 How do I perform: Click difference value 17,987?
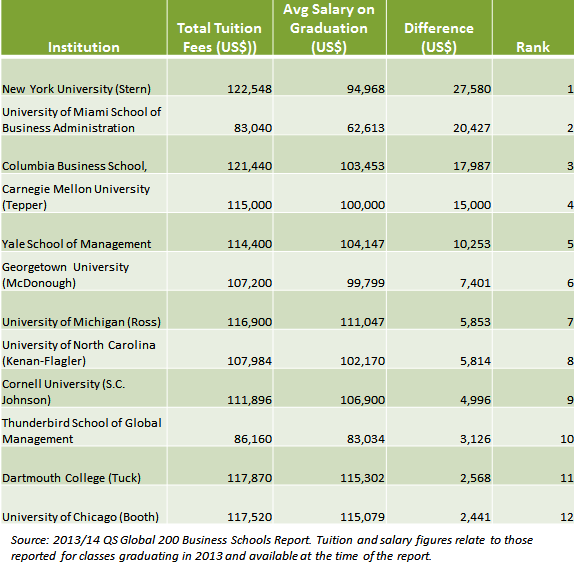(472, 166)
